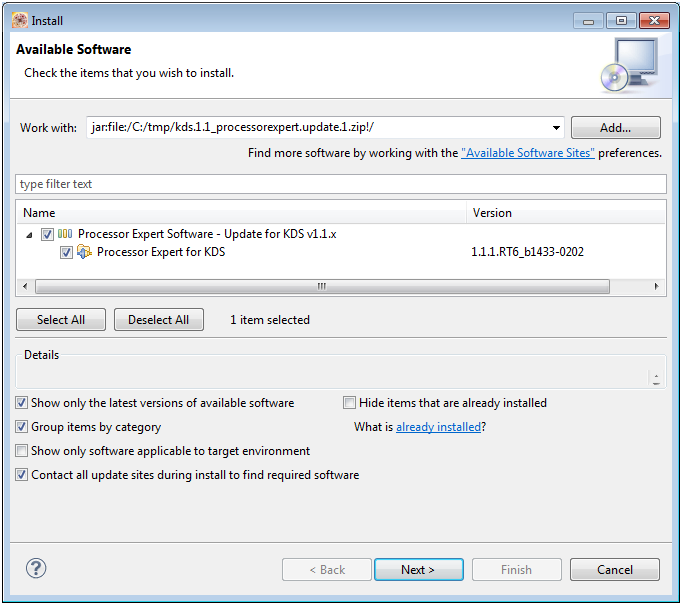Click the category icon beside Processor Expert Software
The height and width of the screenshot is (605, 682).
[65, 234]
